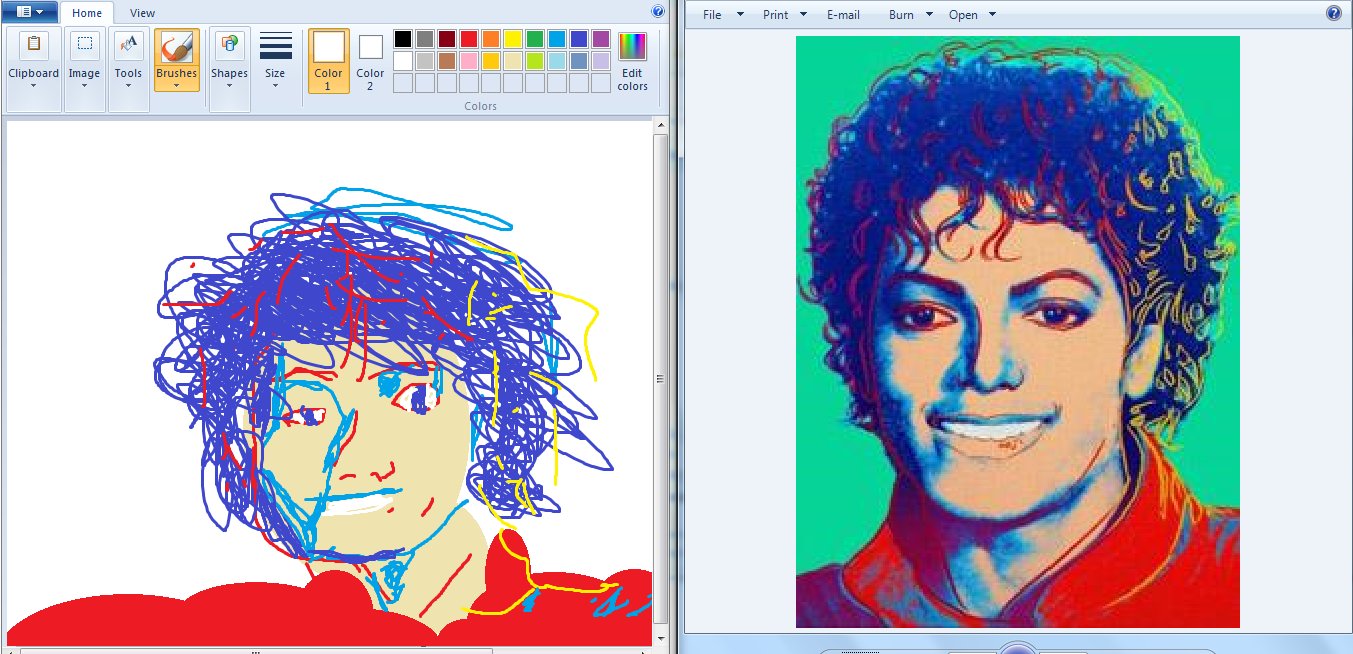Pick the light gray color swatch
1353x654 pixels.
[424, 61]
